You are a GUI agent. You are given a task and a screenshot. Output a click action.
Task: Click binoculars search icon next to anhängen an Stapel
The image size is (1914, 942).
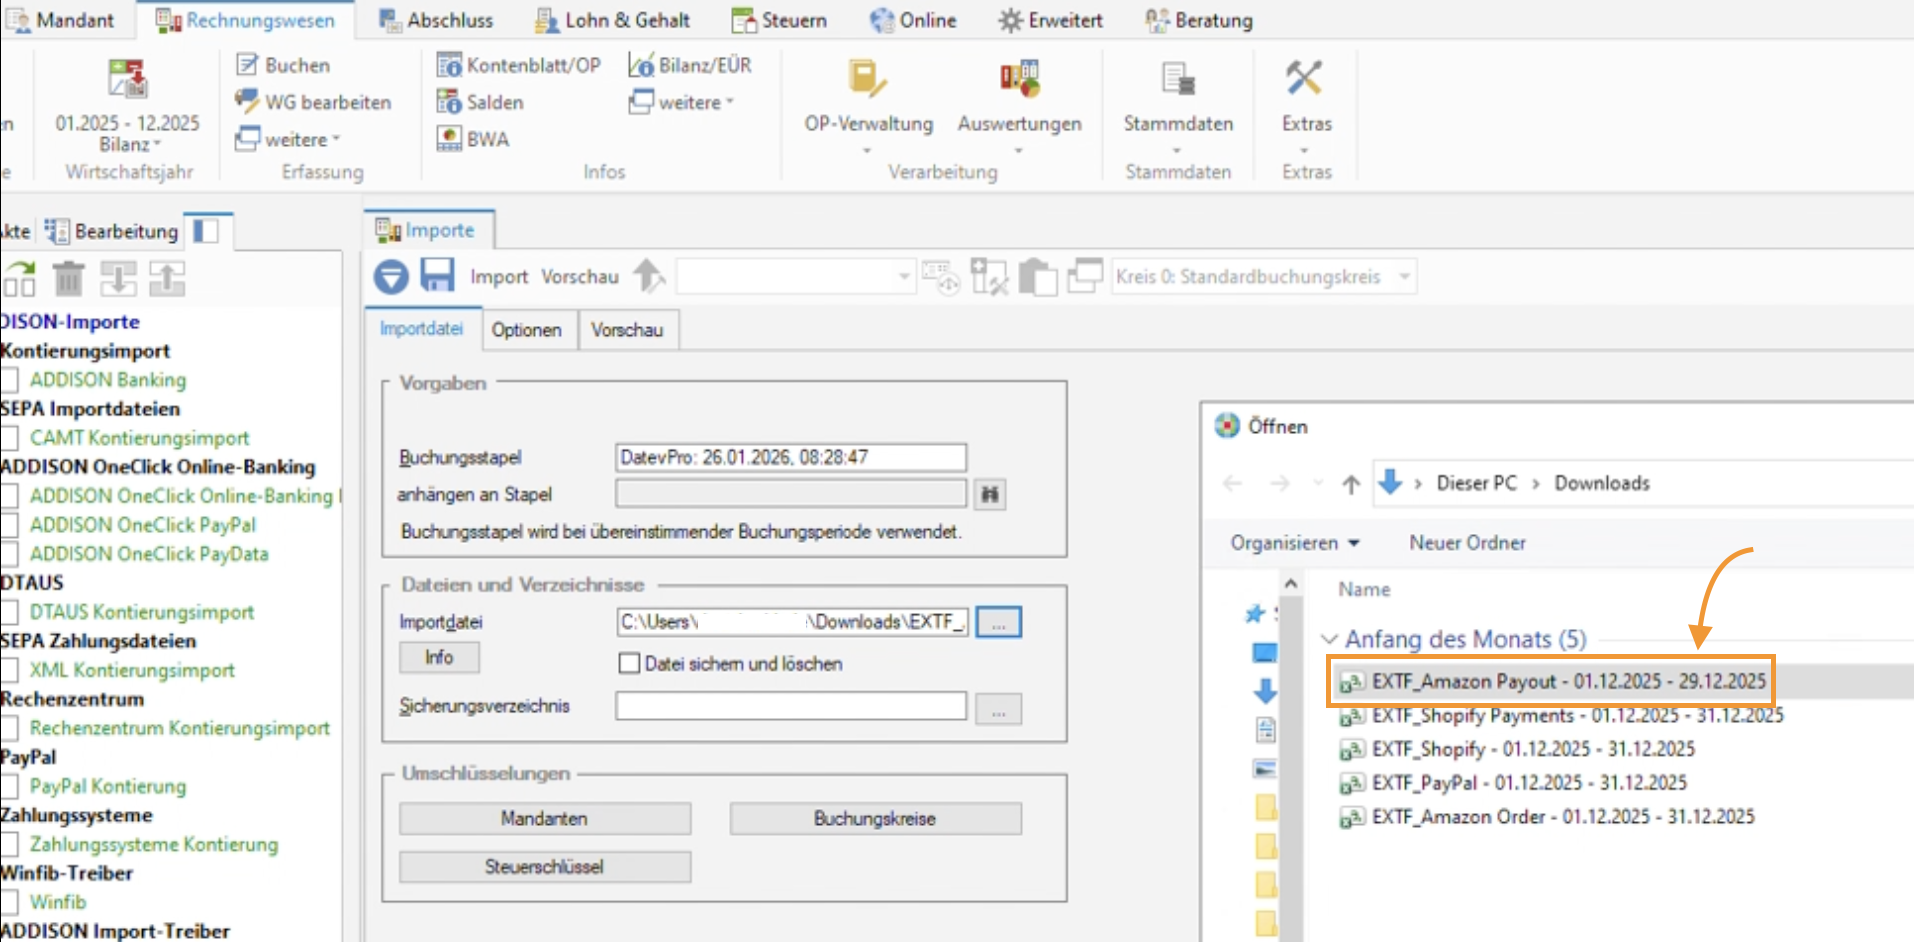pyautogui.click(x=990, y=494)
